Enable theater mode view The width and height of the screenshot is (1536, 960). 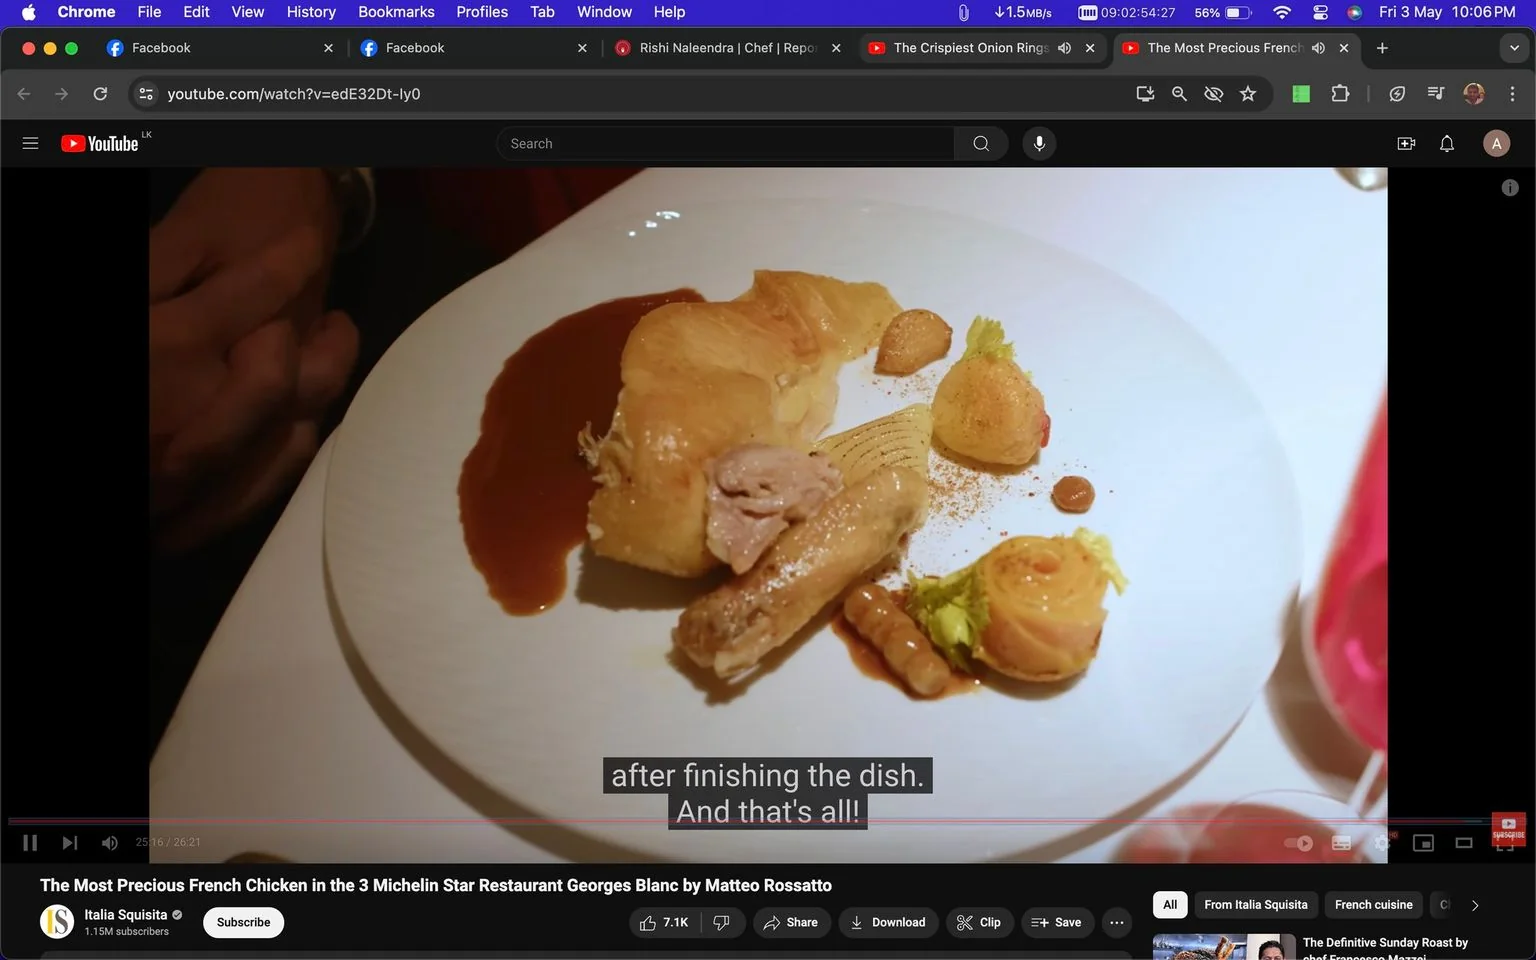(1464, 843)
